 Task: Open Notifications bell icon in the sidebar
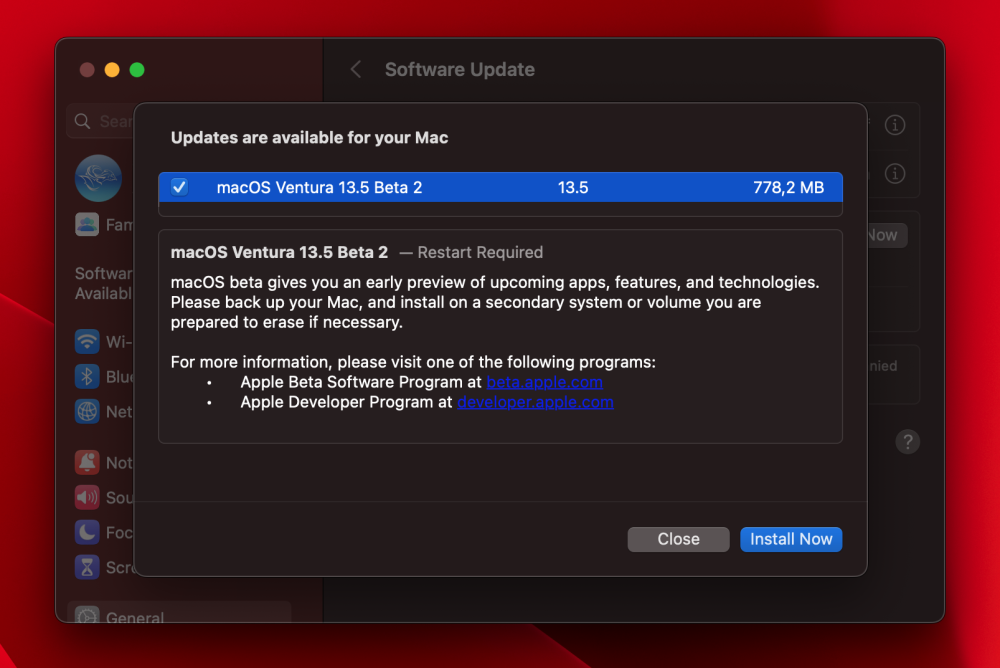click(87, 463)
